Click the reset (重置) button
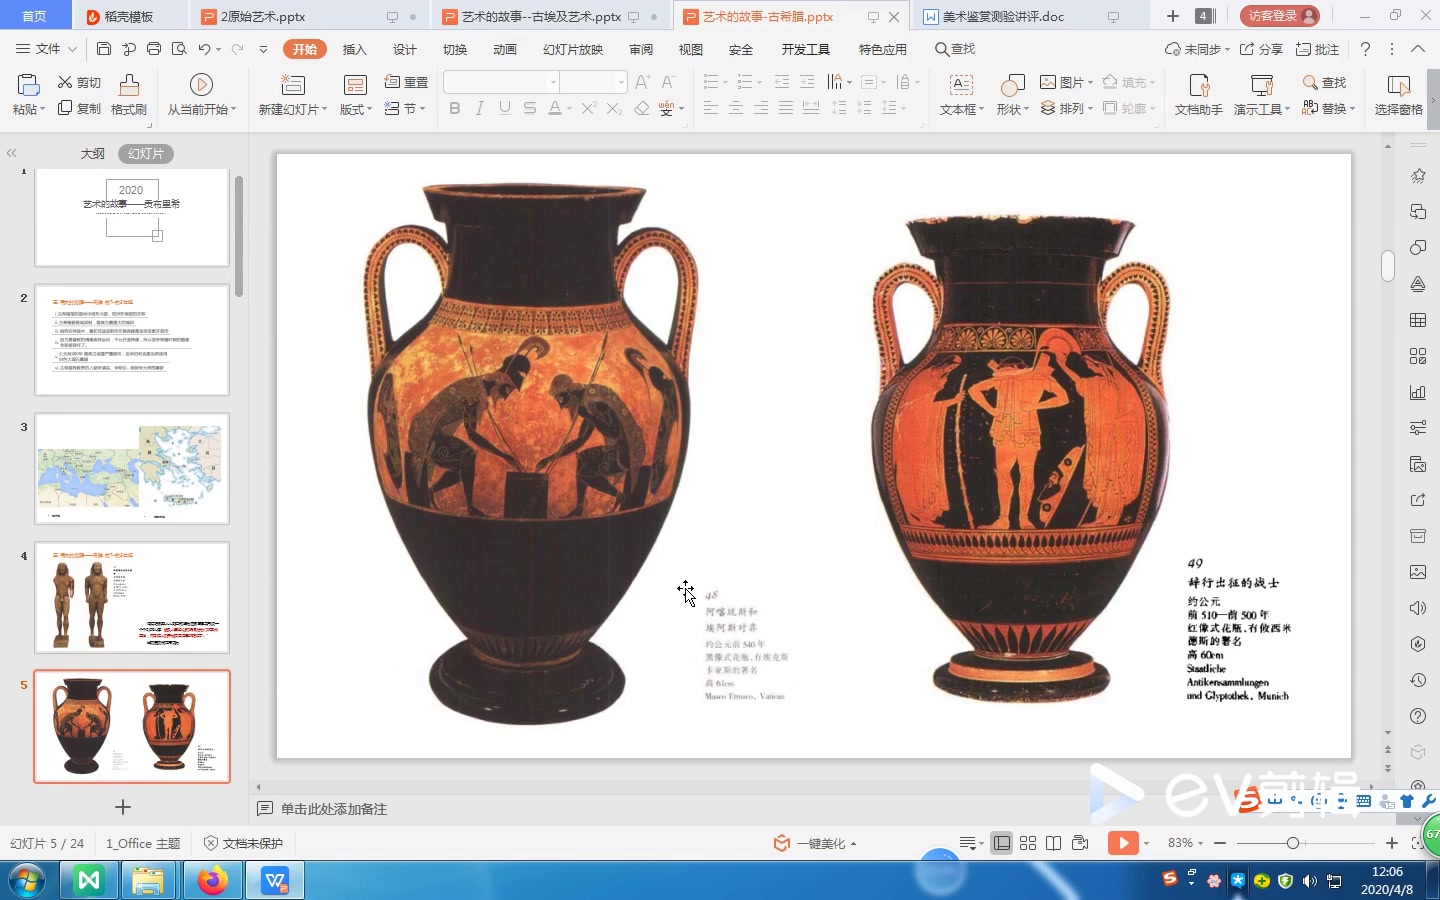The height and width of the screenshot is (900, 1440). [406, 82]
